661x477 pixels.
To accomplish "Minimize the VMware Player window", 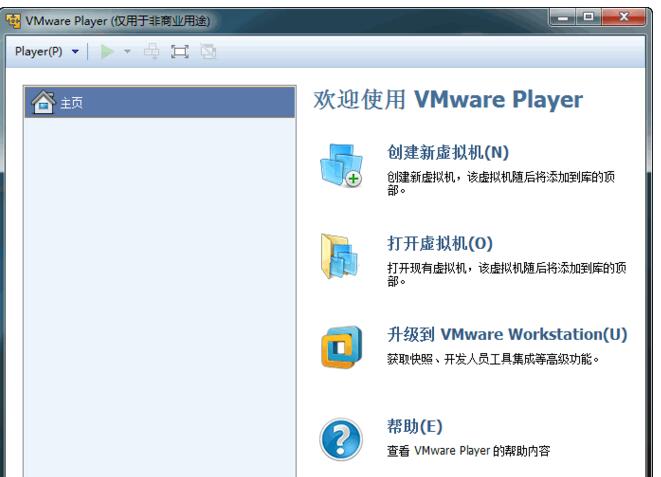I will click(563, 17).
